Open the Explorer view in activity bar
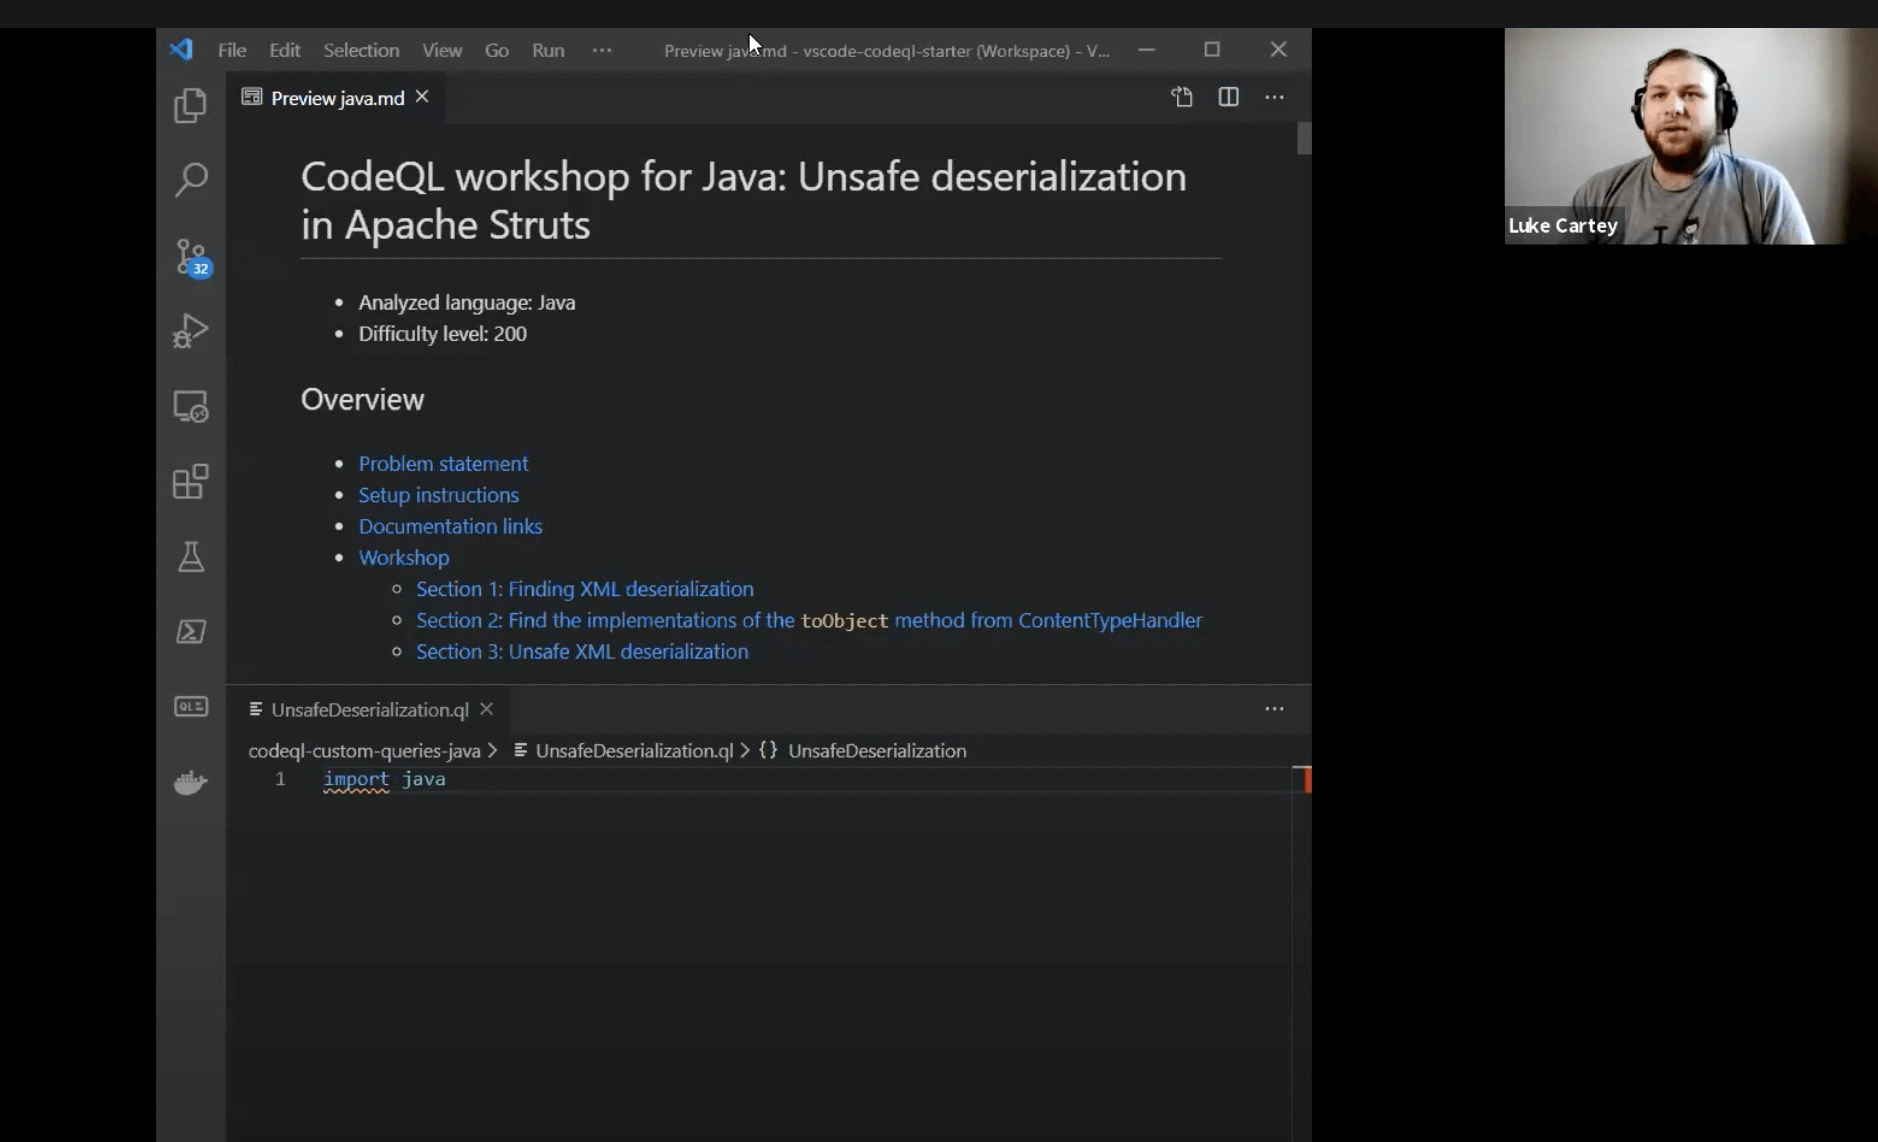 pyautogui.click(x=190, y=105)
